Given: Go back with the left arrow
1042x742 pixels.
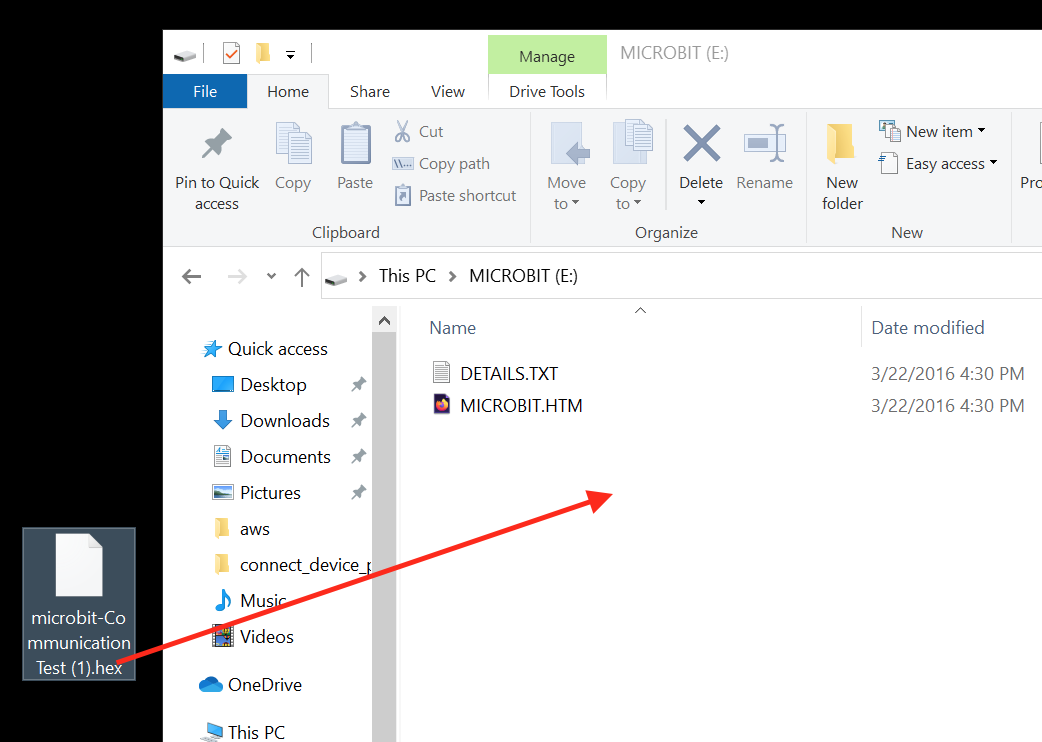Looking at the screenshot, I should point(191,276).
